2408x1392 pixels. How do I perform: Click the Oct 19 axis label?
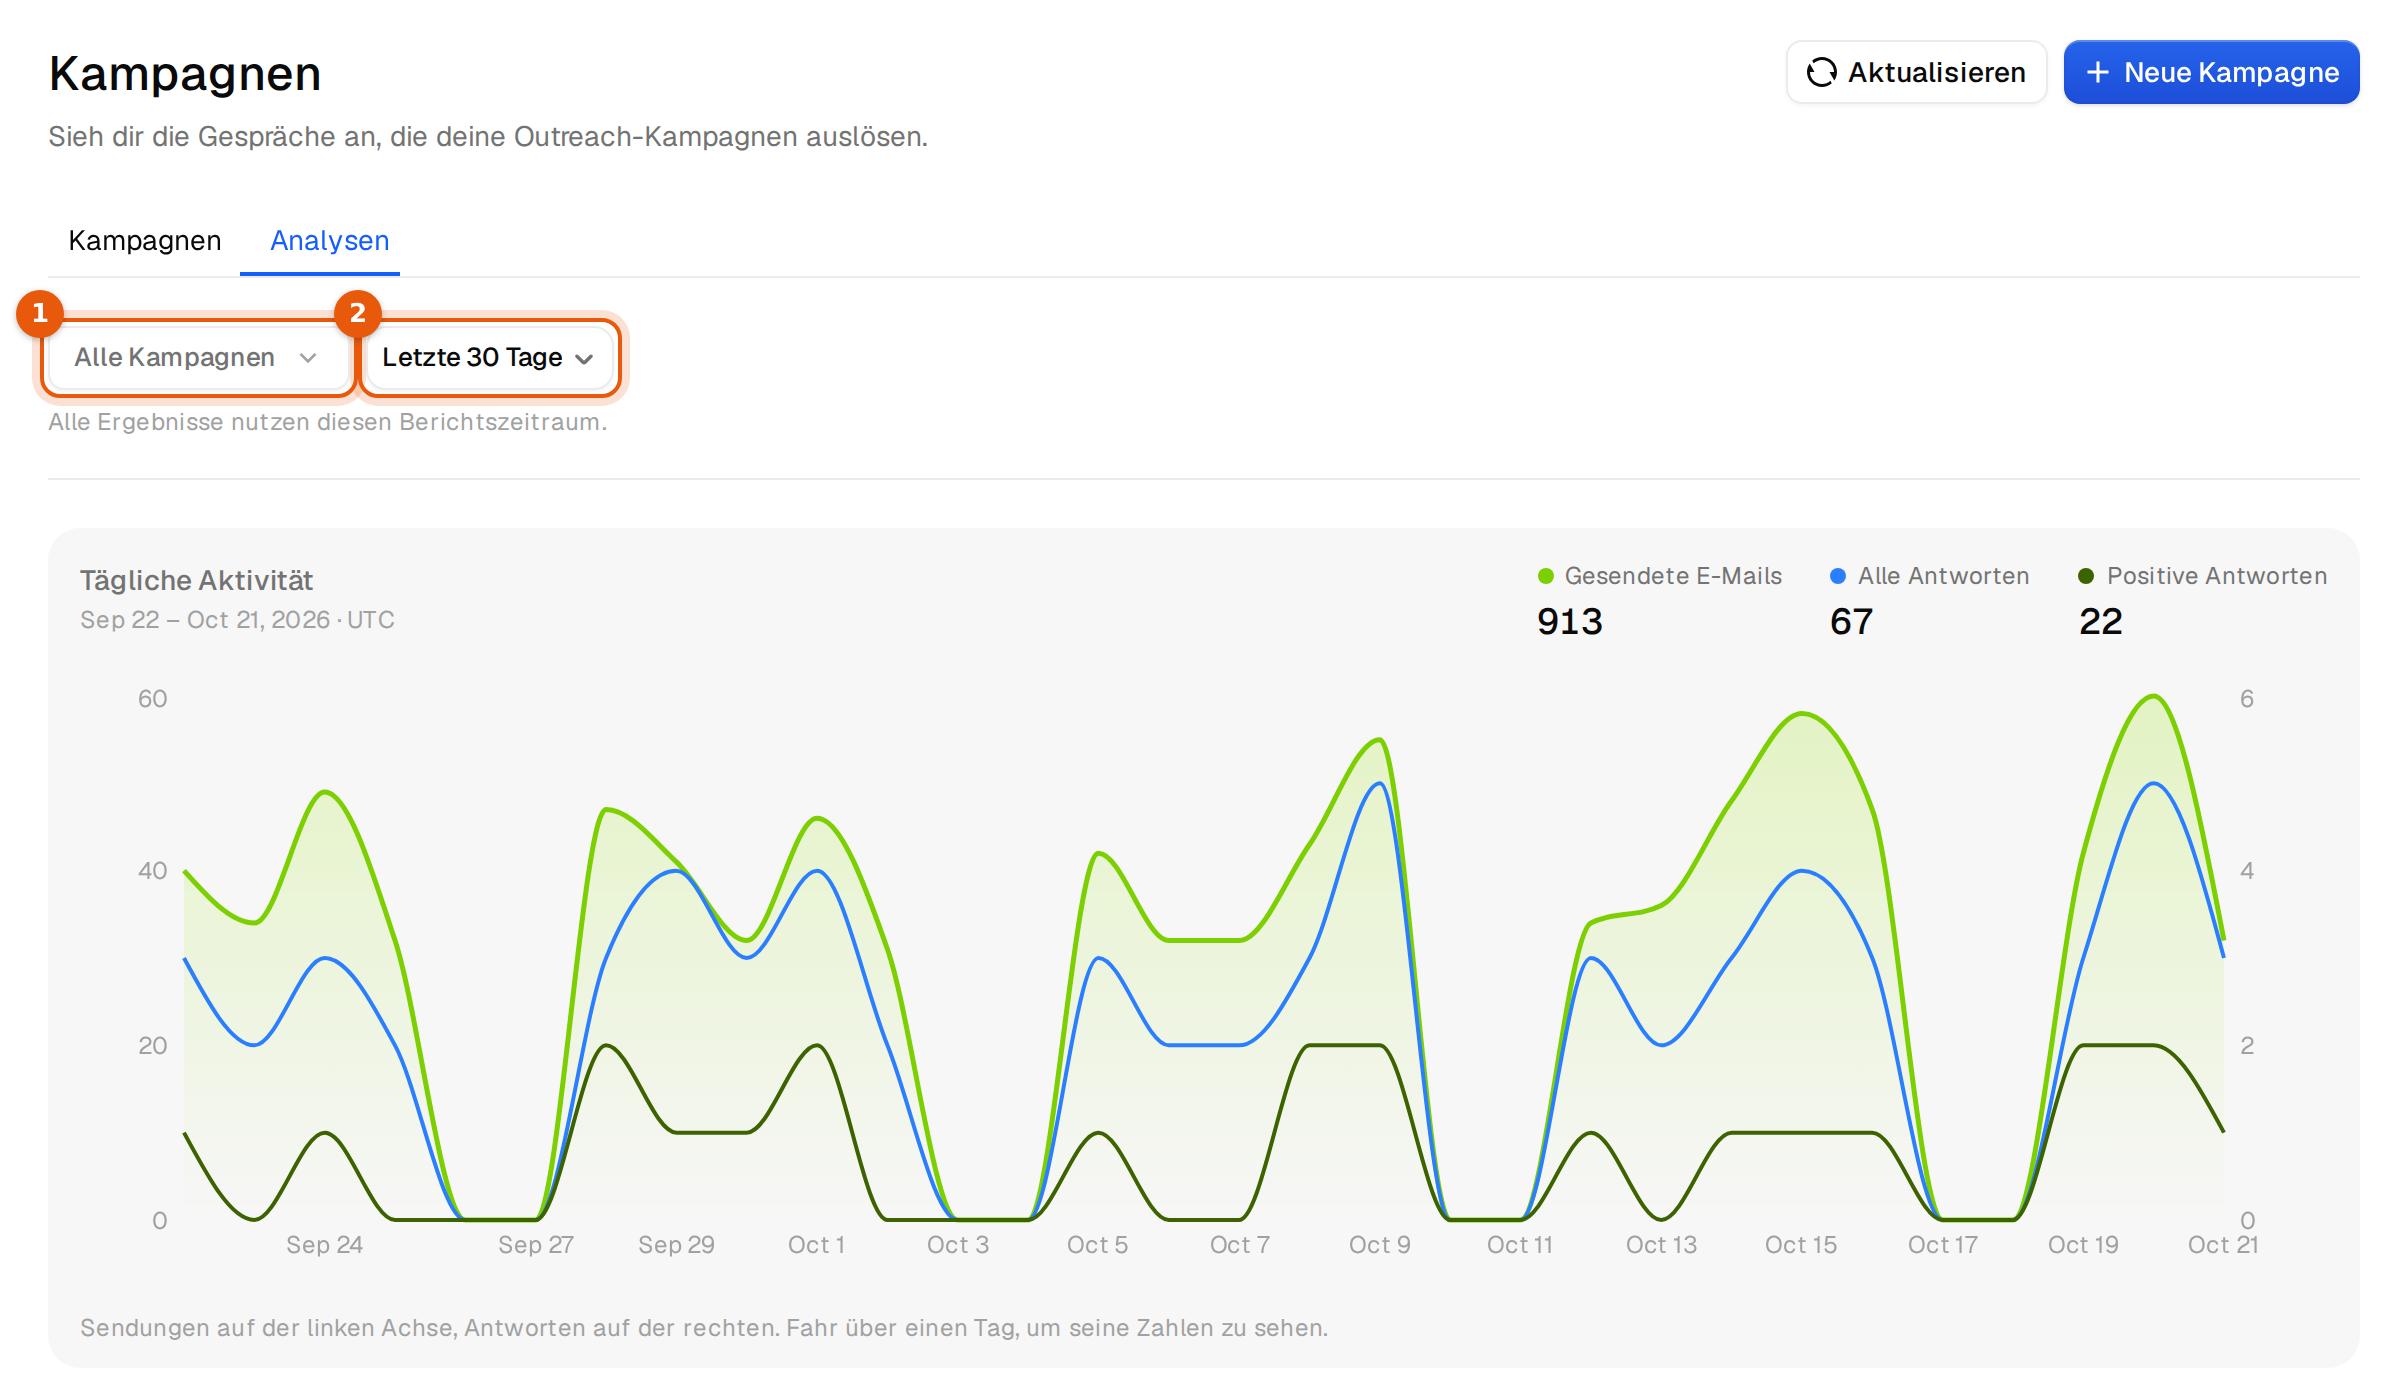(x=2083, y=1245)
